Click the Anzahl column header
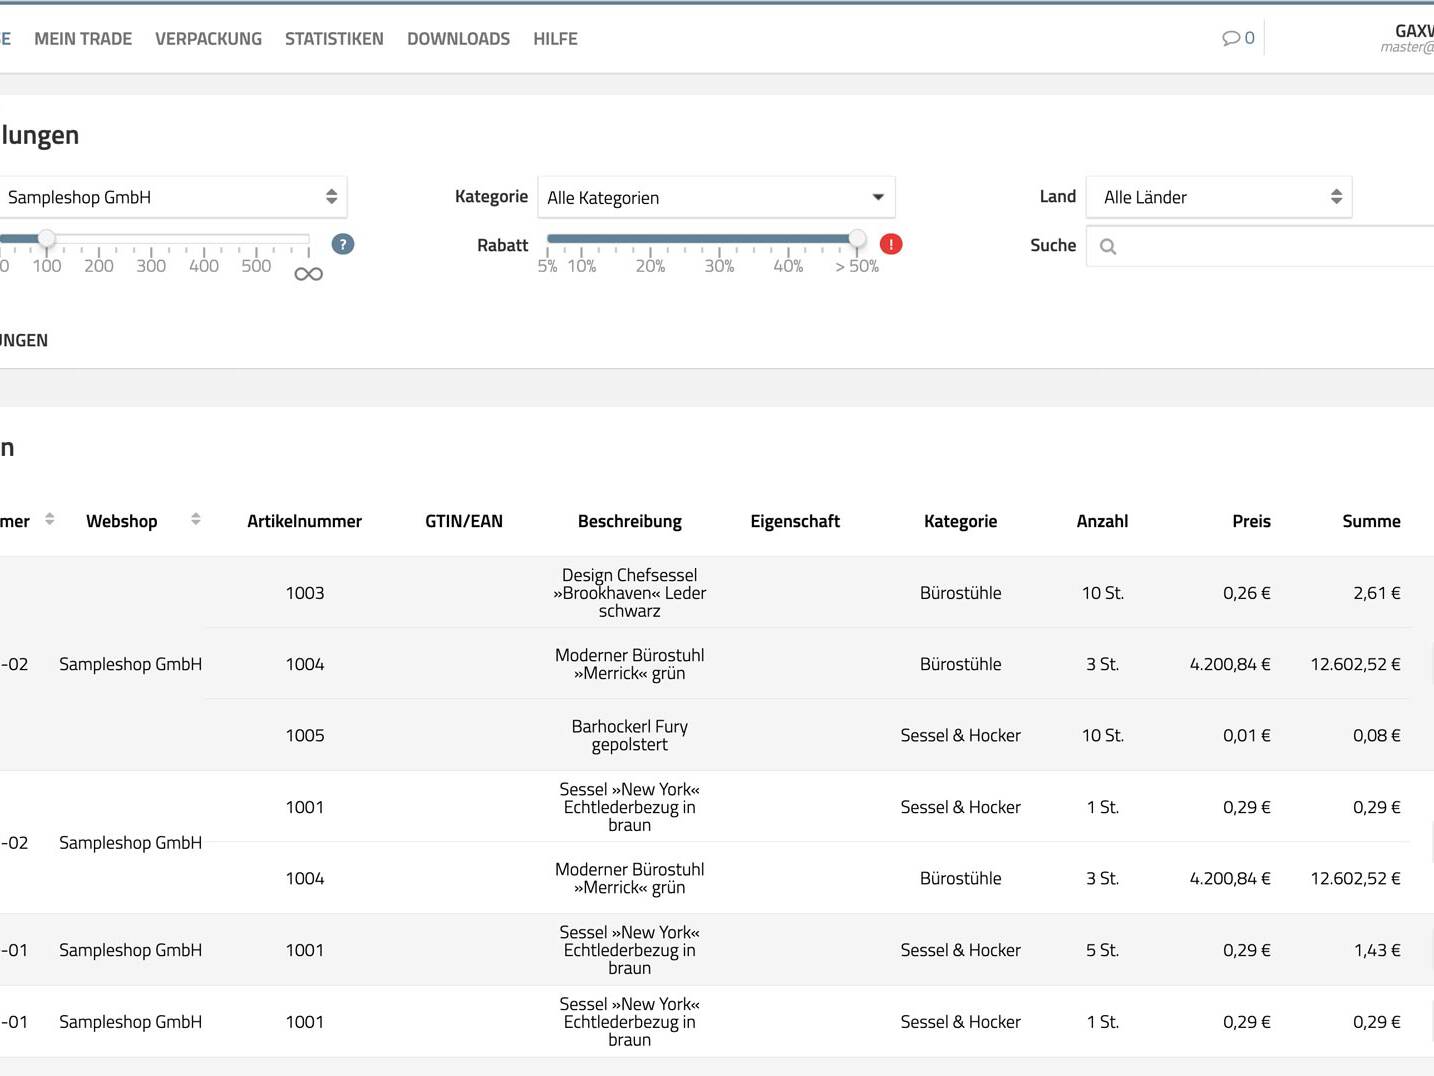1434x1076 pixels. pyautogui.click(x=1102, y=521)
